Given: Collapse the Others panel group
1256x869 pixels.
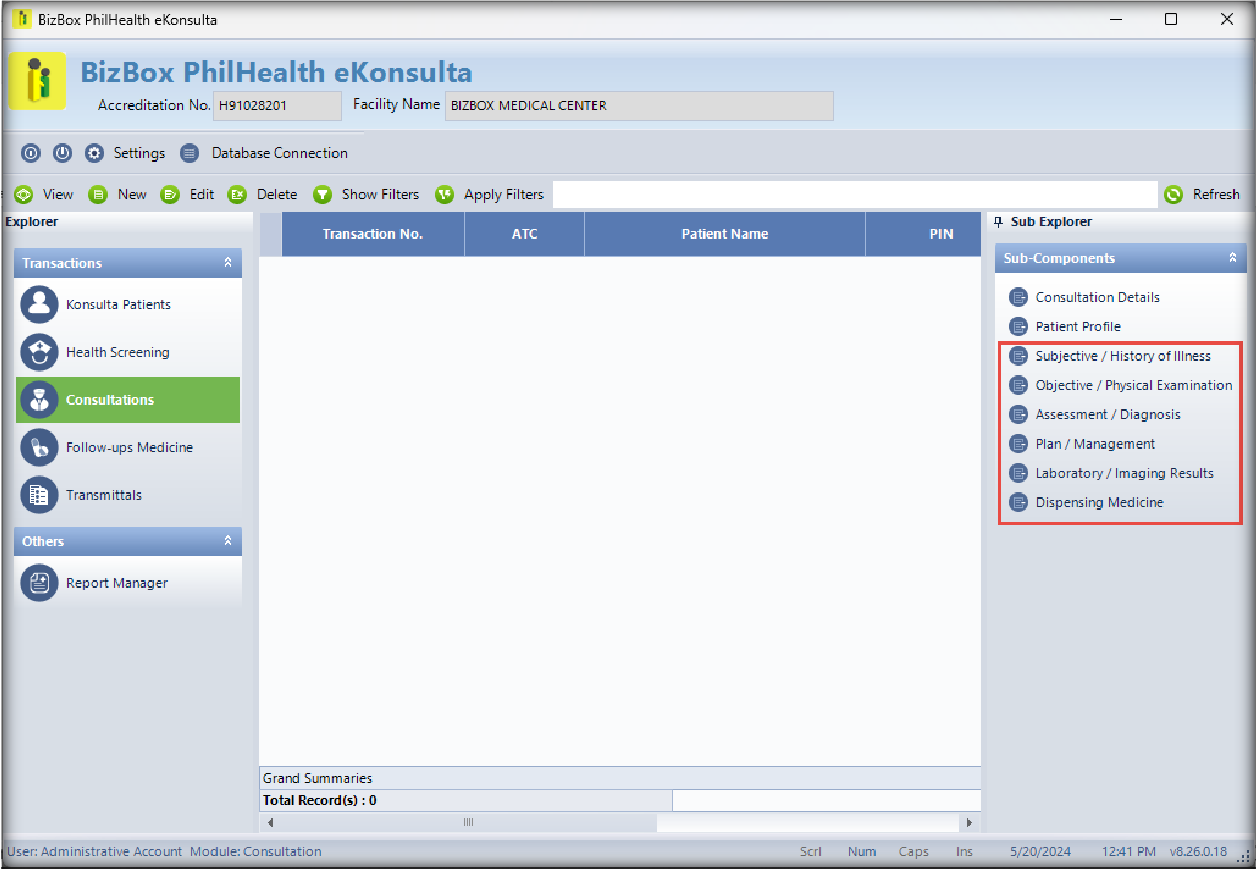Looking at the screenshot, I should pos(227,541).
